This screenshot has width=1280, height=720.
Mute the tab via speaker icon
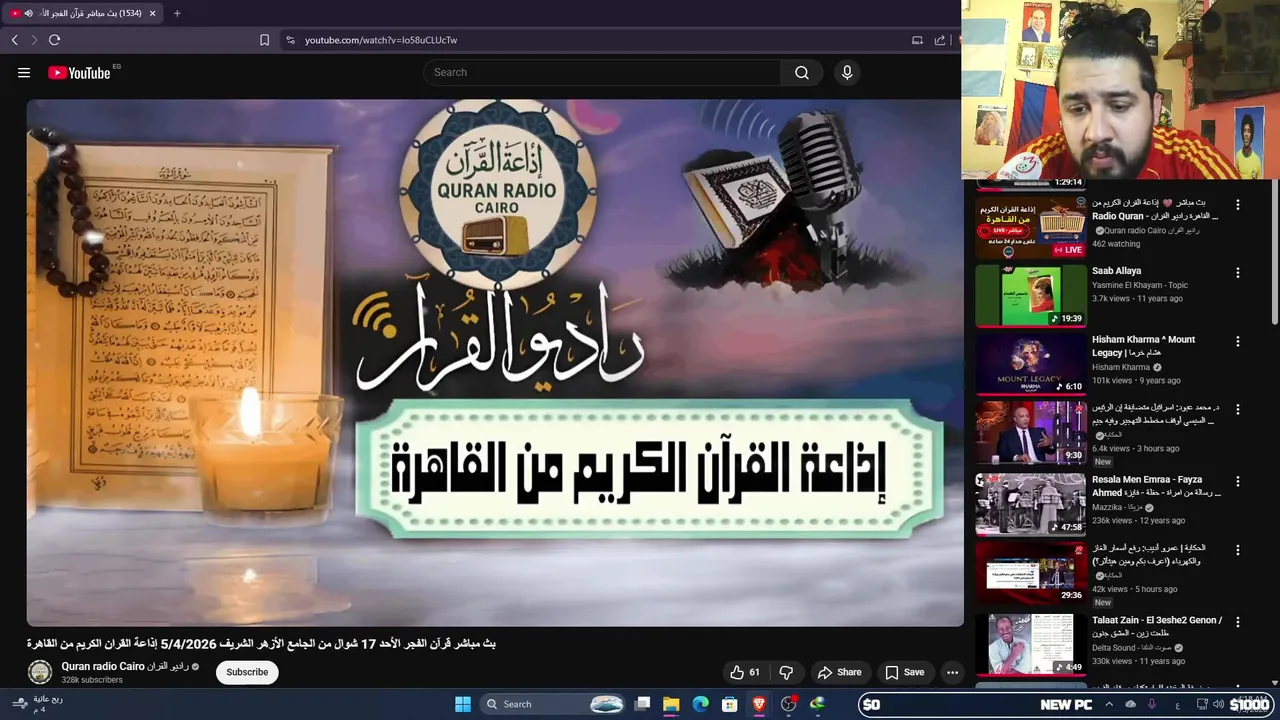(28, 13)
